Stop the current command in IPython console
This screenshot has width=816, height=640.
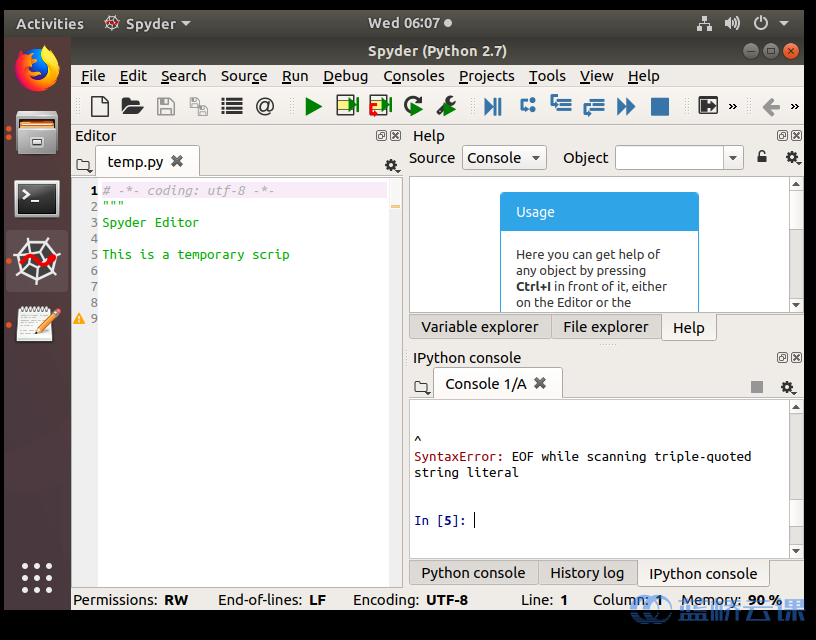click(x=757, y=387)
